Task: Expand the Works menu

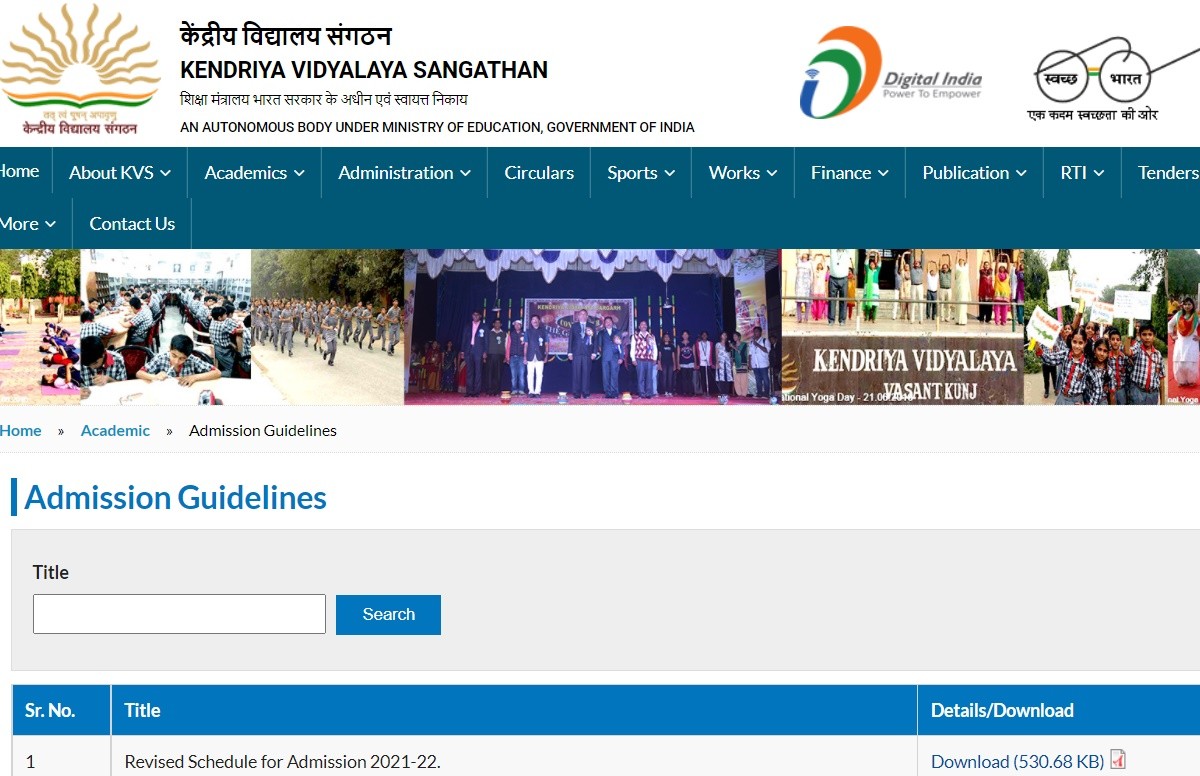Action: 743,173
